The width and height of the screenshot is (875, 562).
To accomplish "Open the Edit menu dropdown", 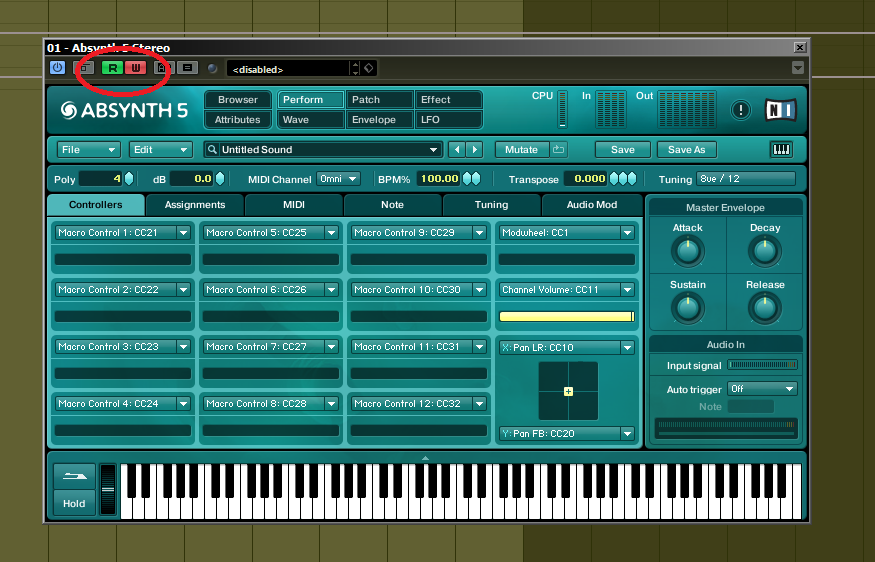I will click(x=161, y=150).
